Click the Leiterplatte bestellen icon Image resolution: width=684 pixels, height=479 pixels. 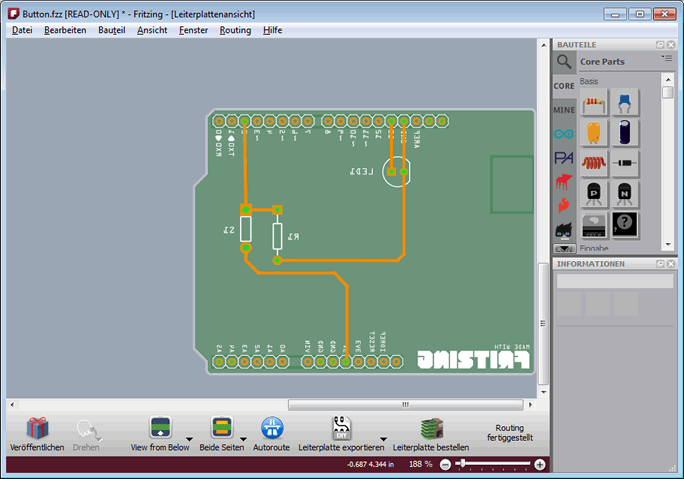(431, 428)
